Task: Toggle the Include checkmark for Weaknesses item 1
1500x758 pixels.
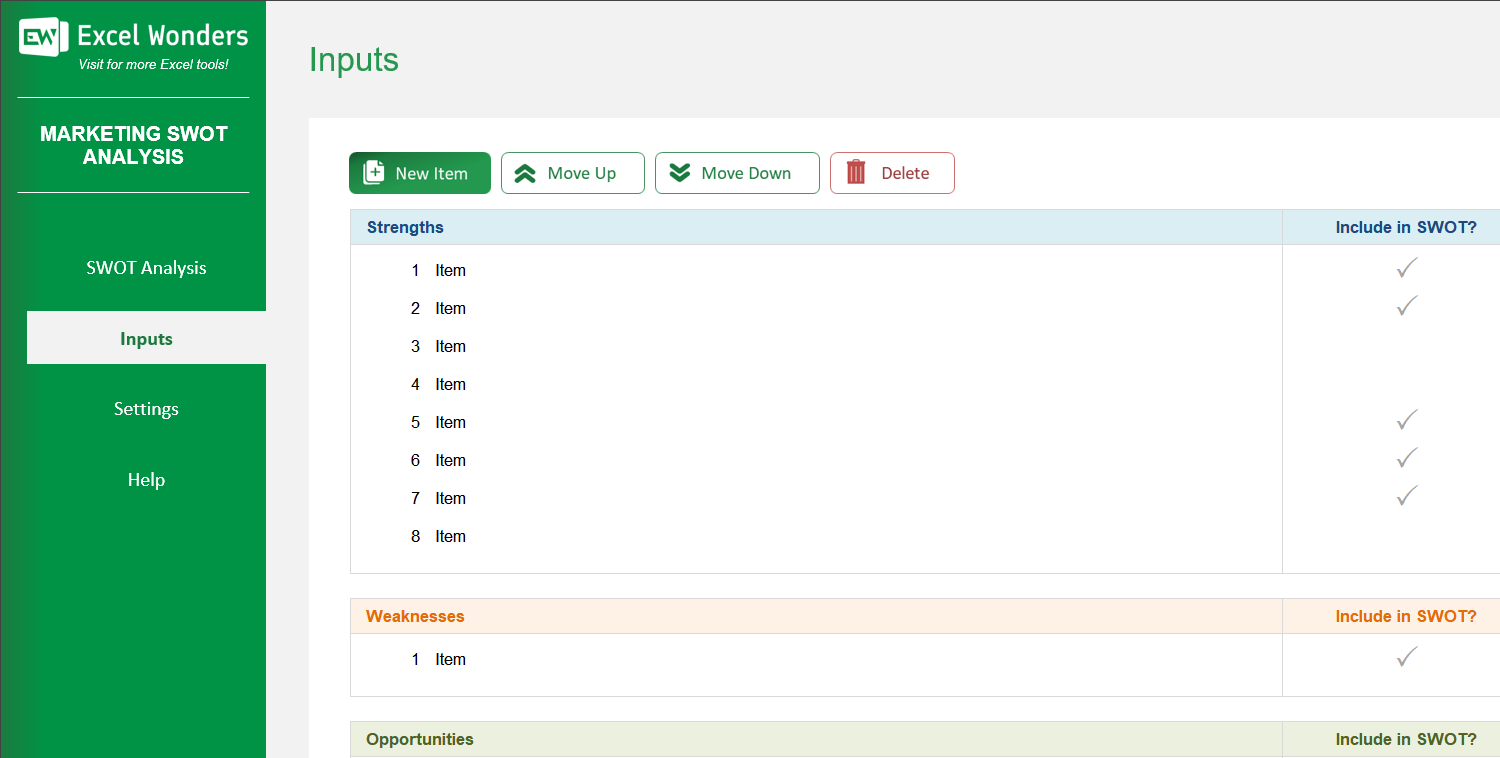Action: pos(1406,657)
